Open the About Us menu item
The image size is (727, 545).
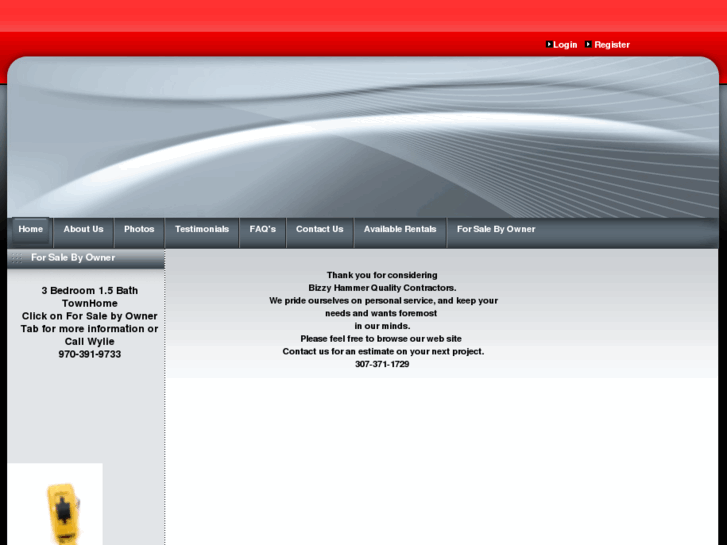(x=83, y=231)
